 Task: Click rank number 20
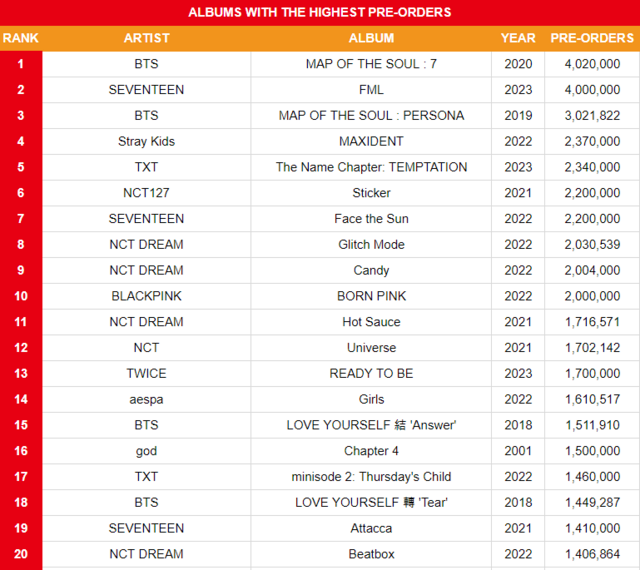pyautogui.click(x=21, y=554)
